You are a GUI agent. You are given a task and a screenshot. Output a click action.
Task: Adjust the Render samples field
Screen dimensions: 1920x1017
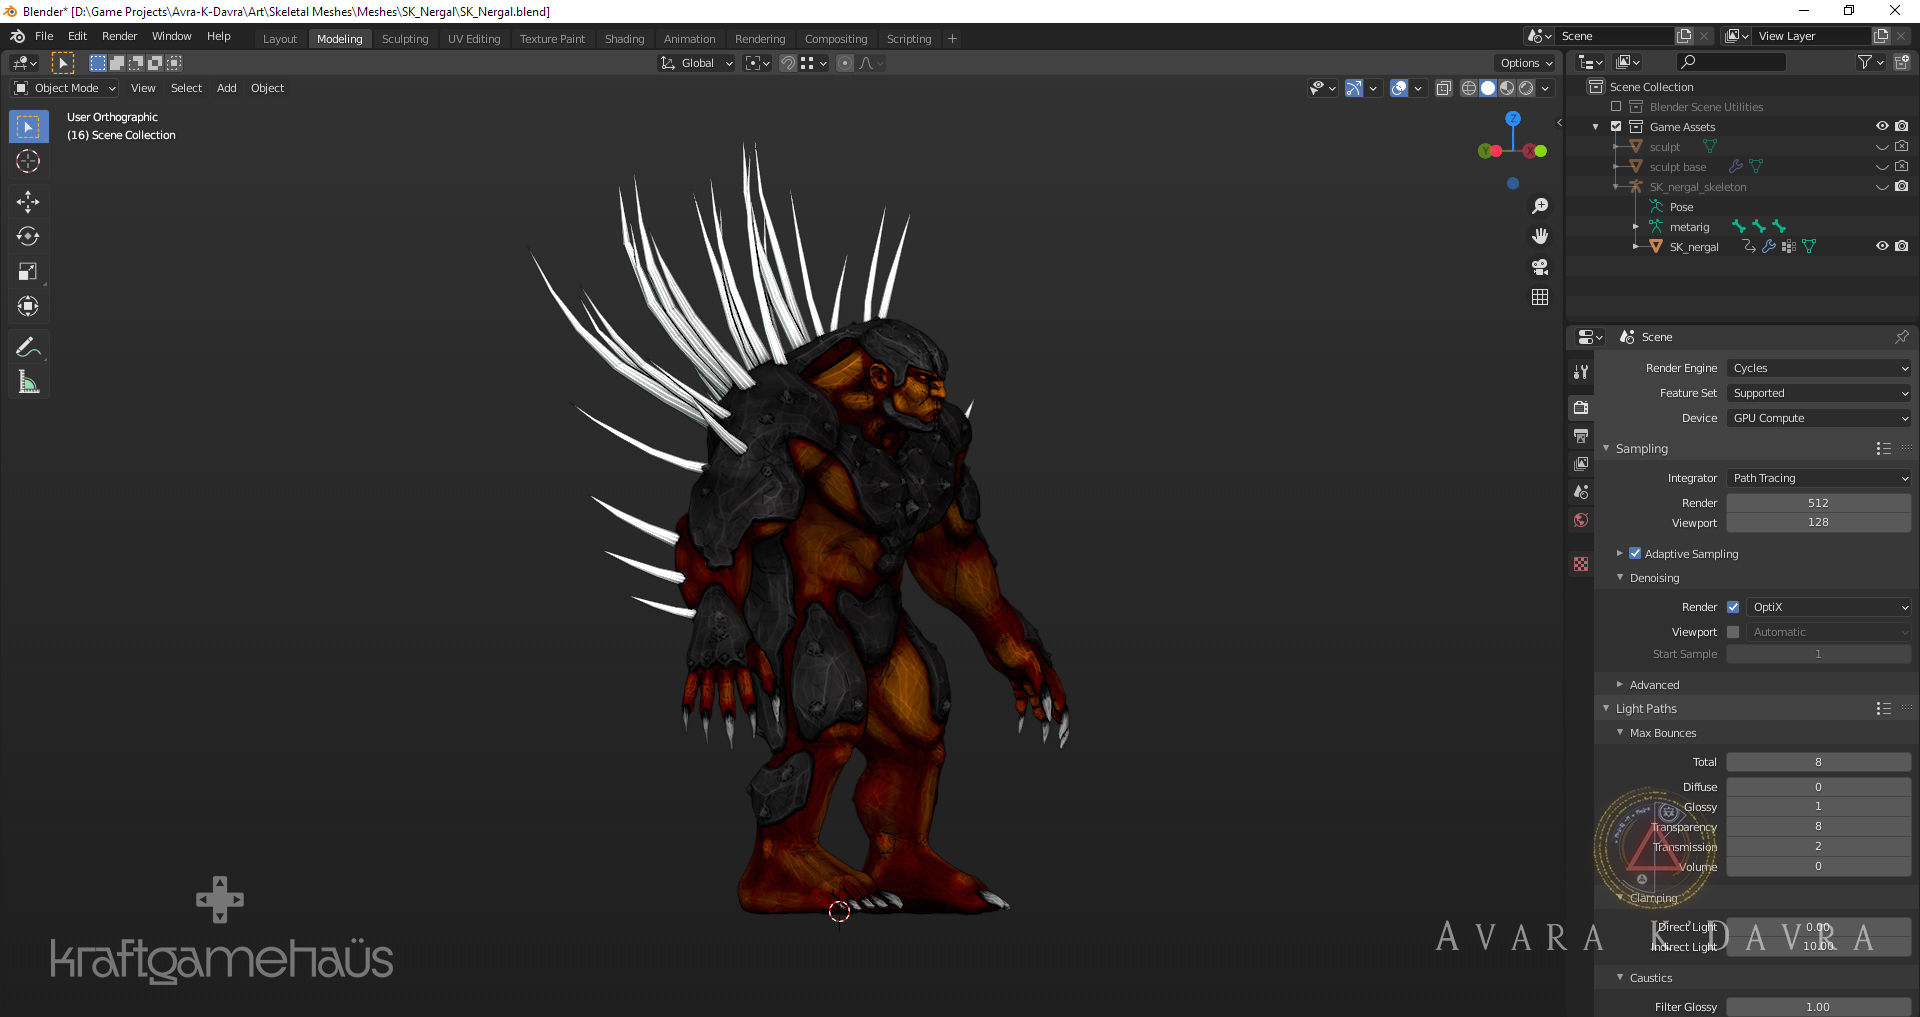(1819, 503)
